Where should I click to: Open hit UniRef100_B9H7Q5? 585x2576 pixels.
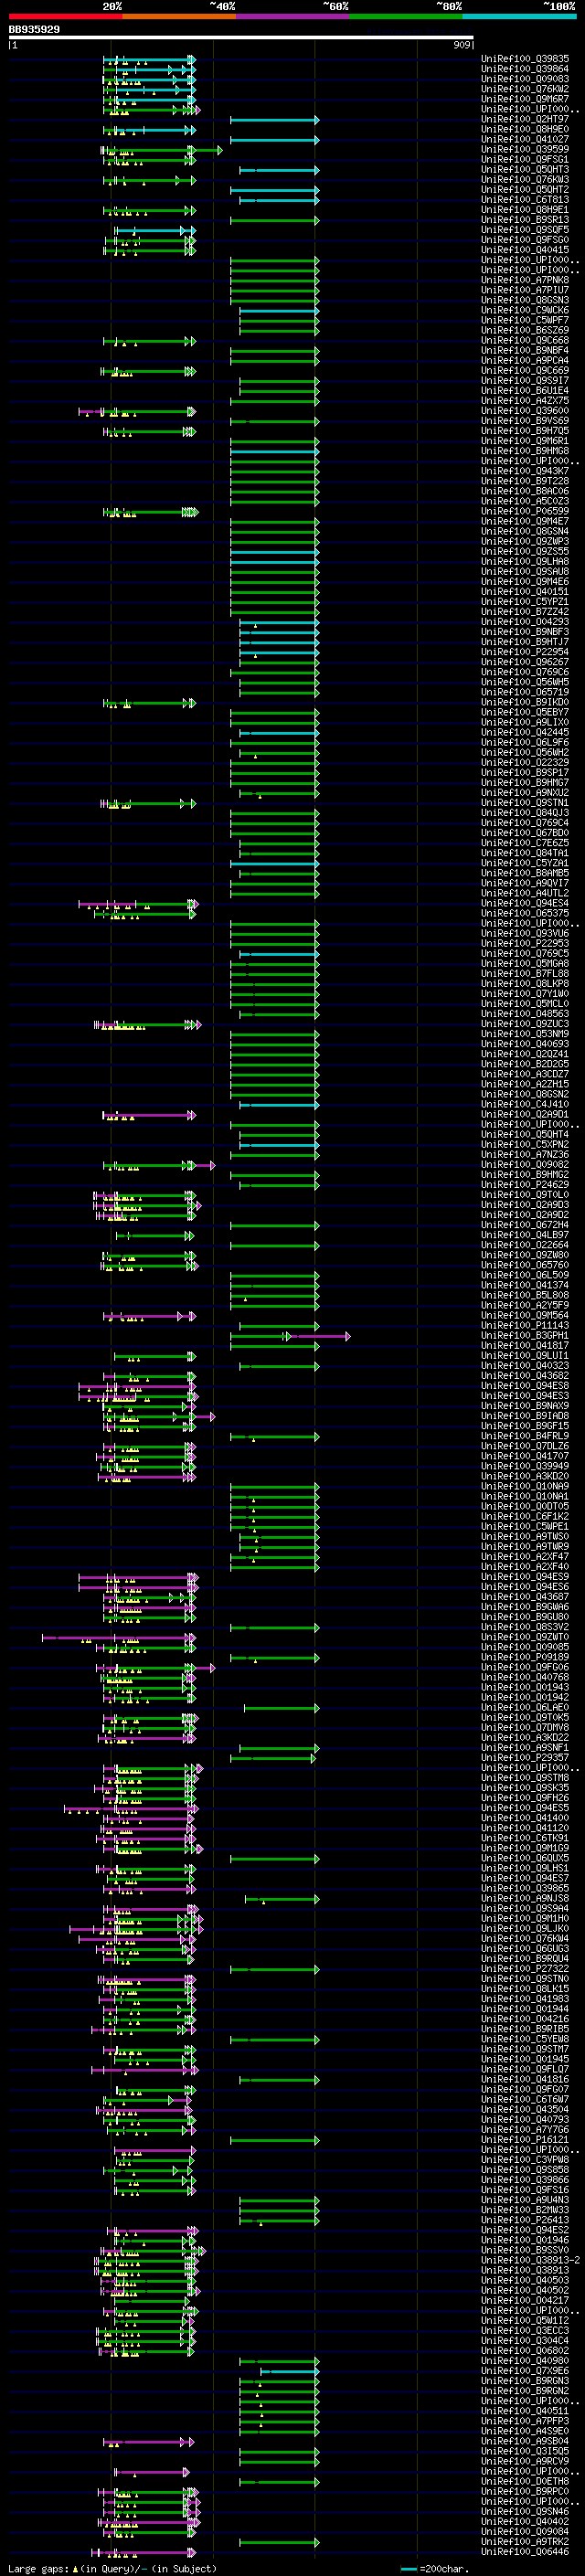coord(525,431)
